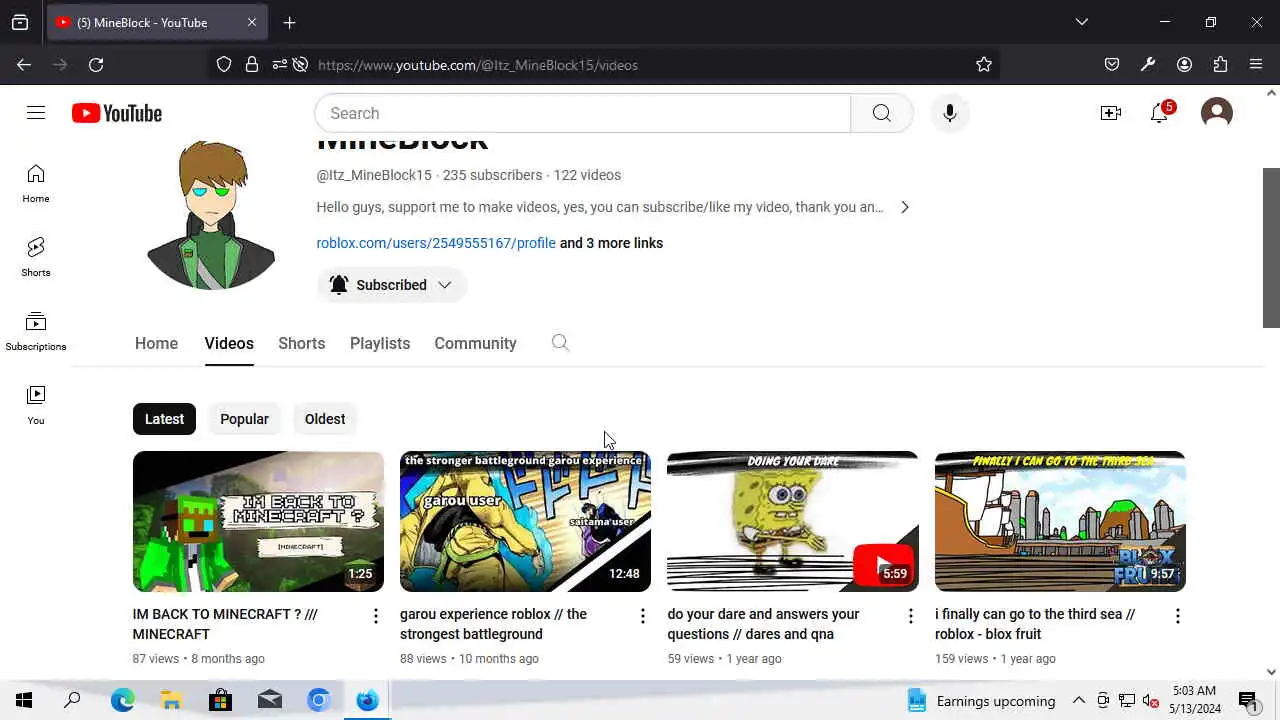Click the YouTube logo

click(117, 113)
